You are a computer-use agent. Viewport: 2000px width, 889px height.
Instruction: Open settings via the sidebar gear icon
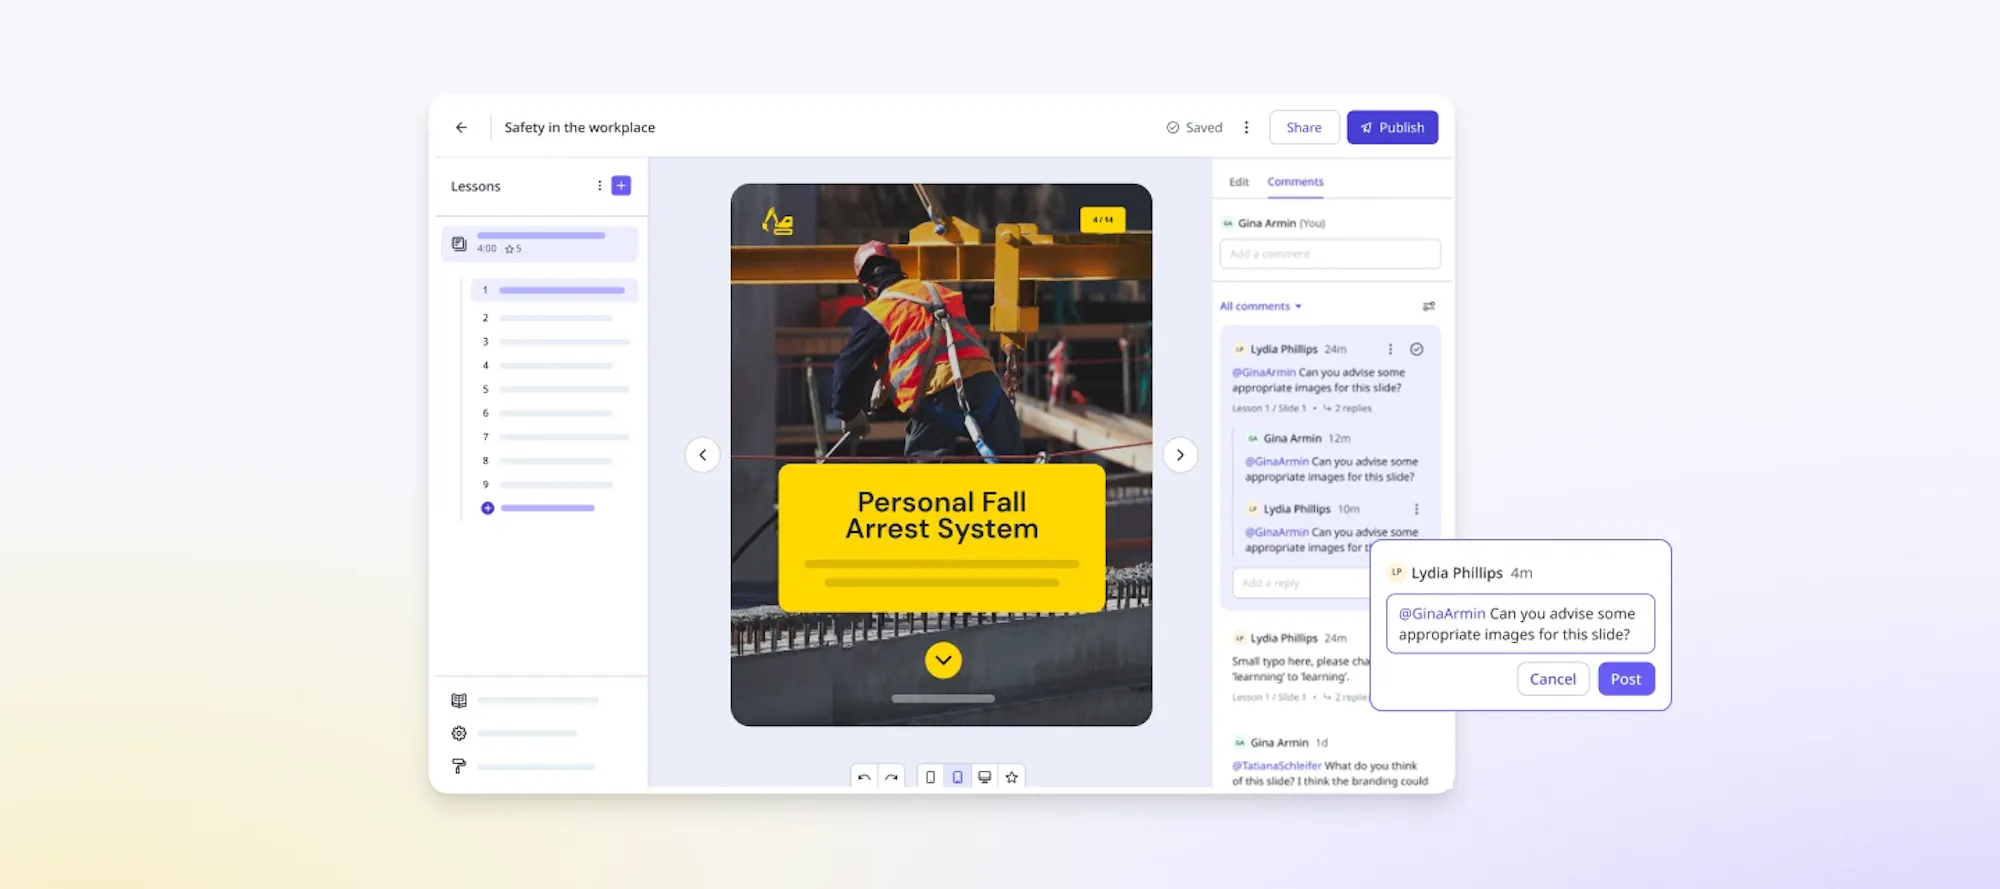459,733
